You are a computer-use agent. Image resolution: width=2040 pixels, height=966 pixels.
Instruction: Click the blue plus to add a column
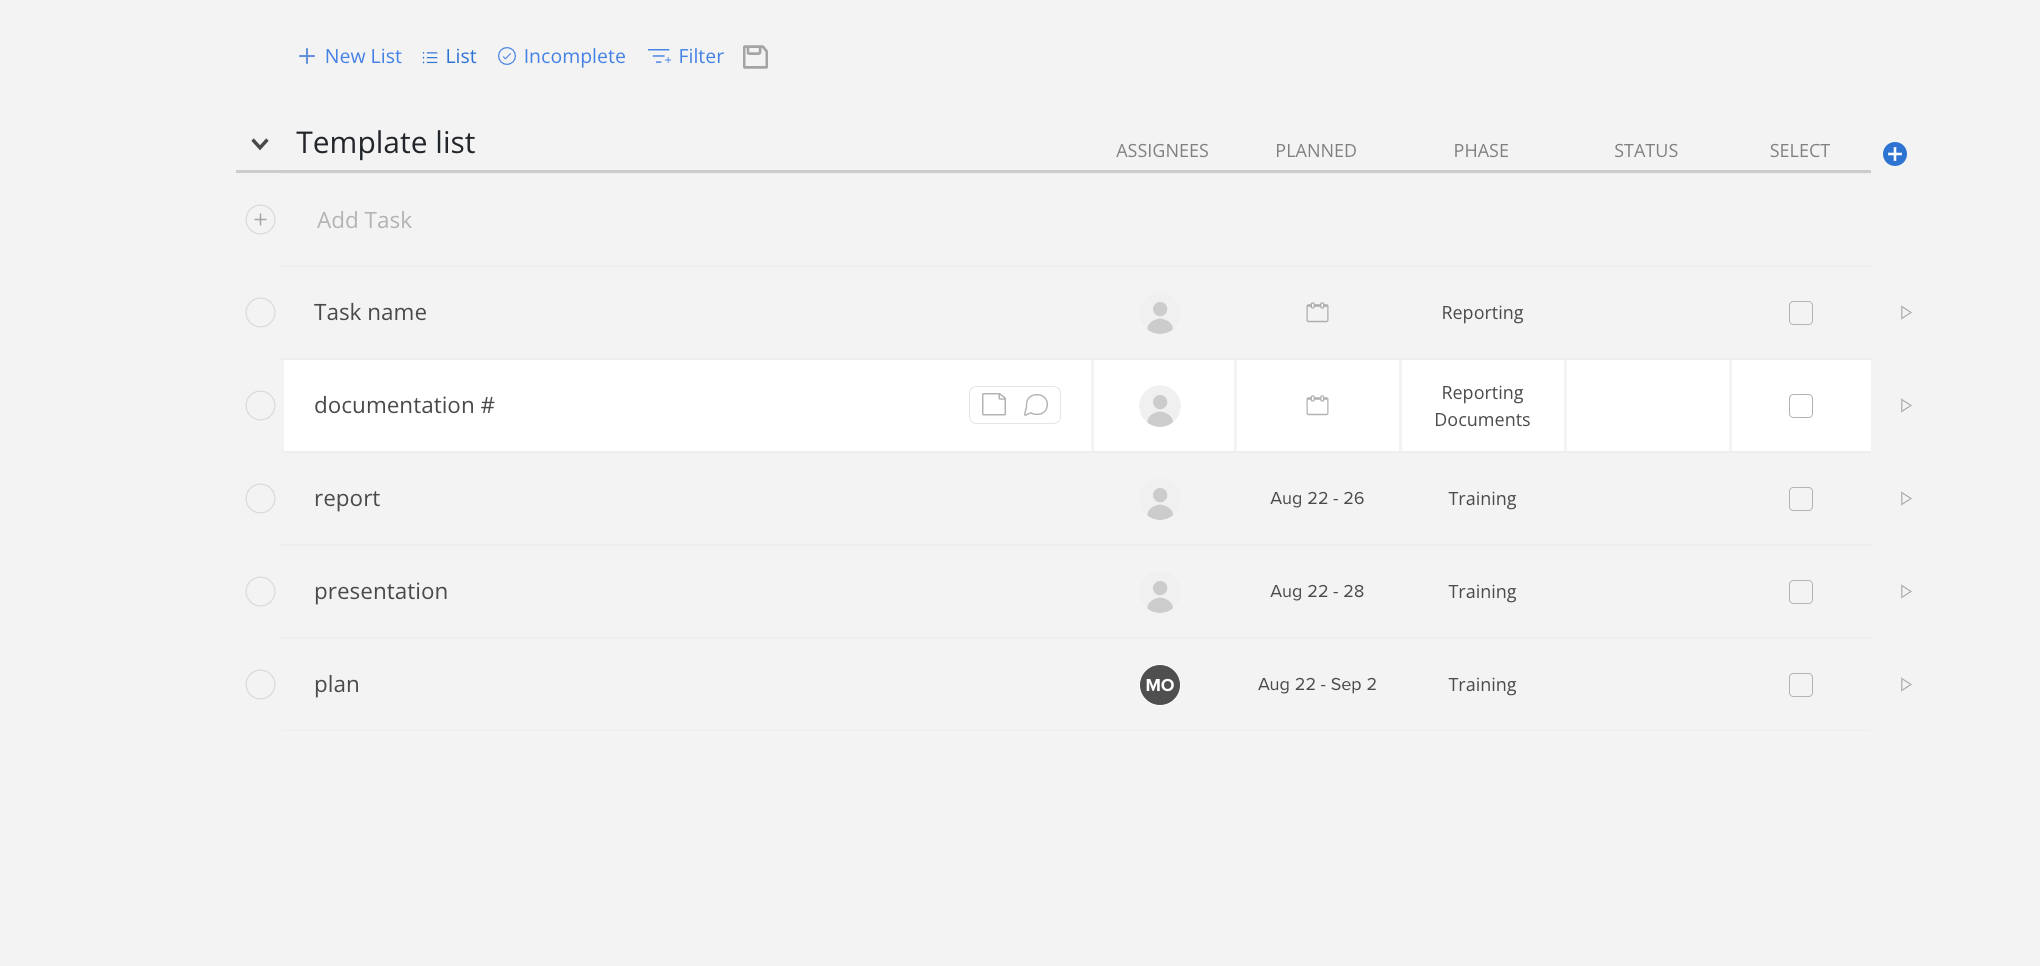1895,154
